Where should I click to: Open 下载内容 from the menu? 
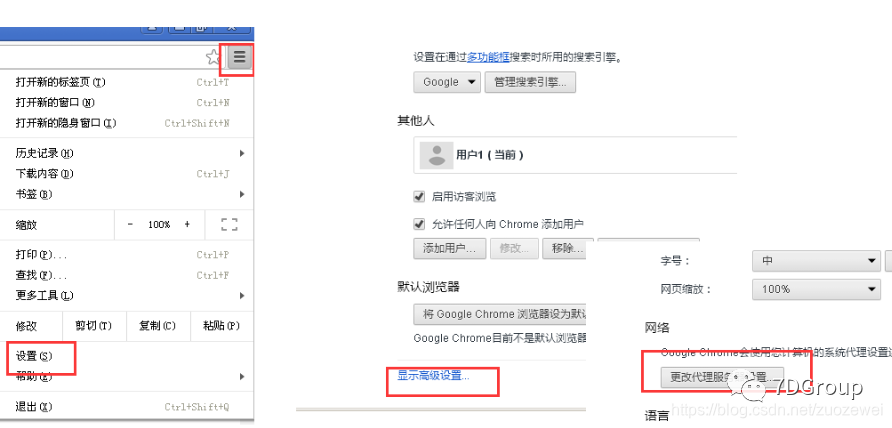pyautogui.click(x=126, y=174)
